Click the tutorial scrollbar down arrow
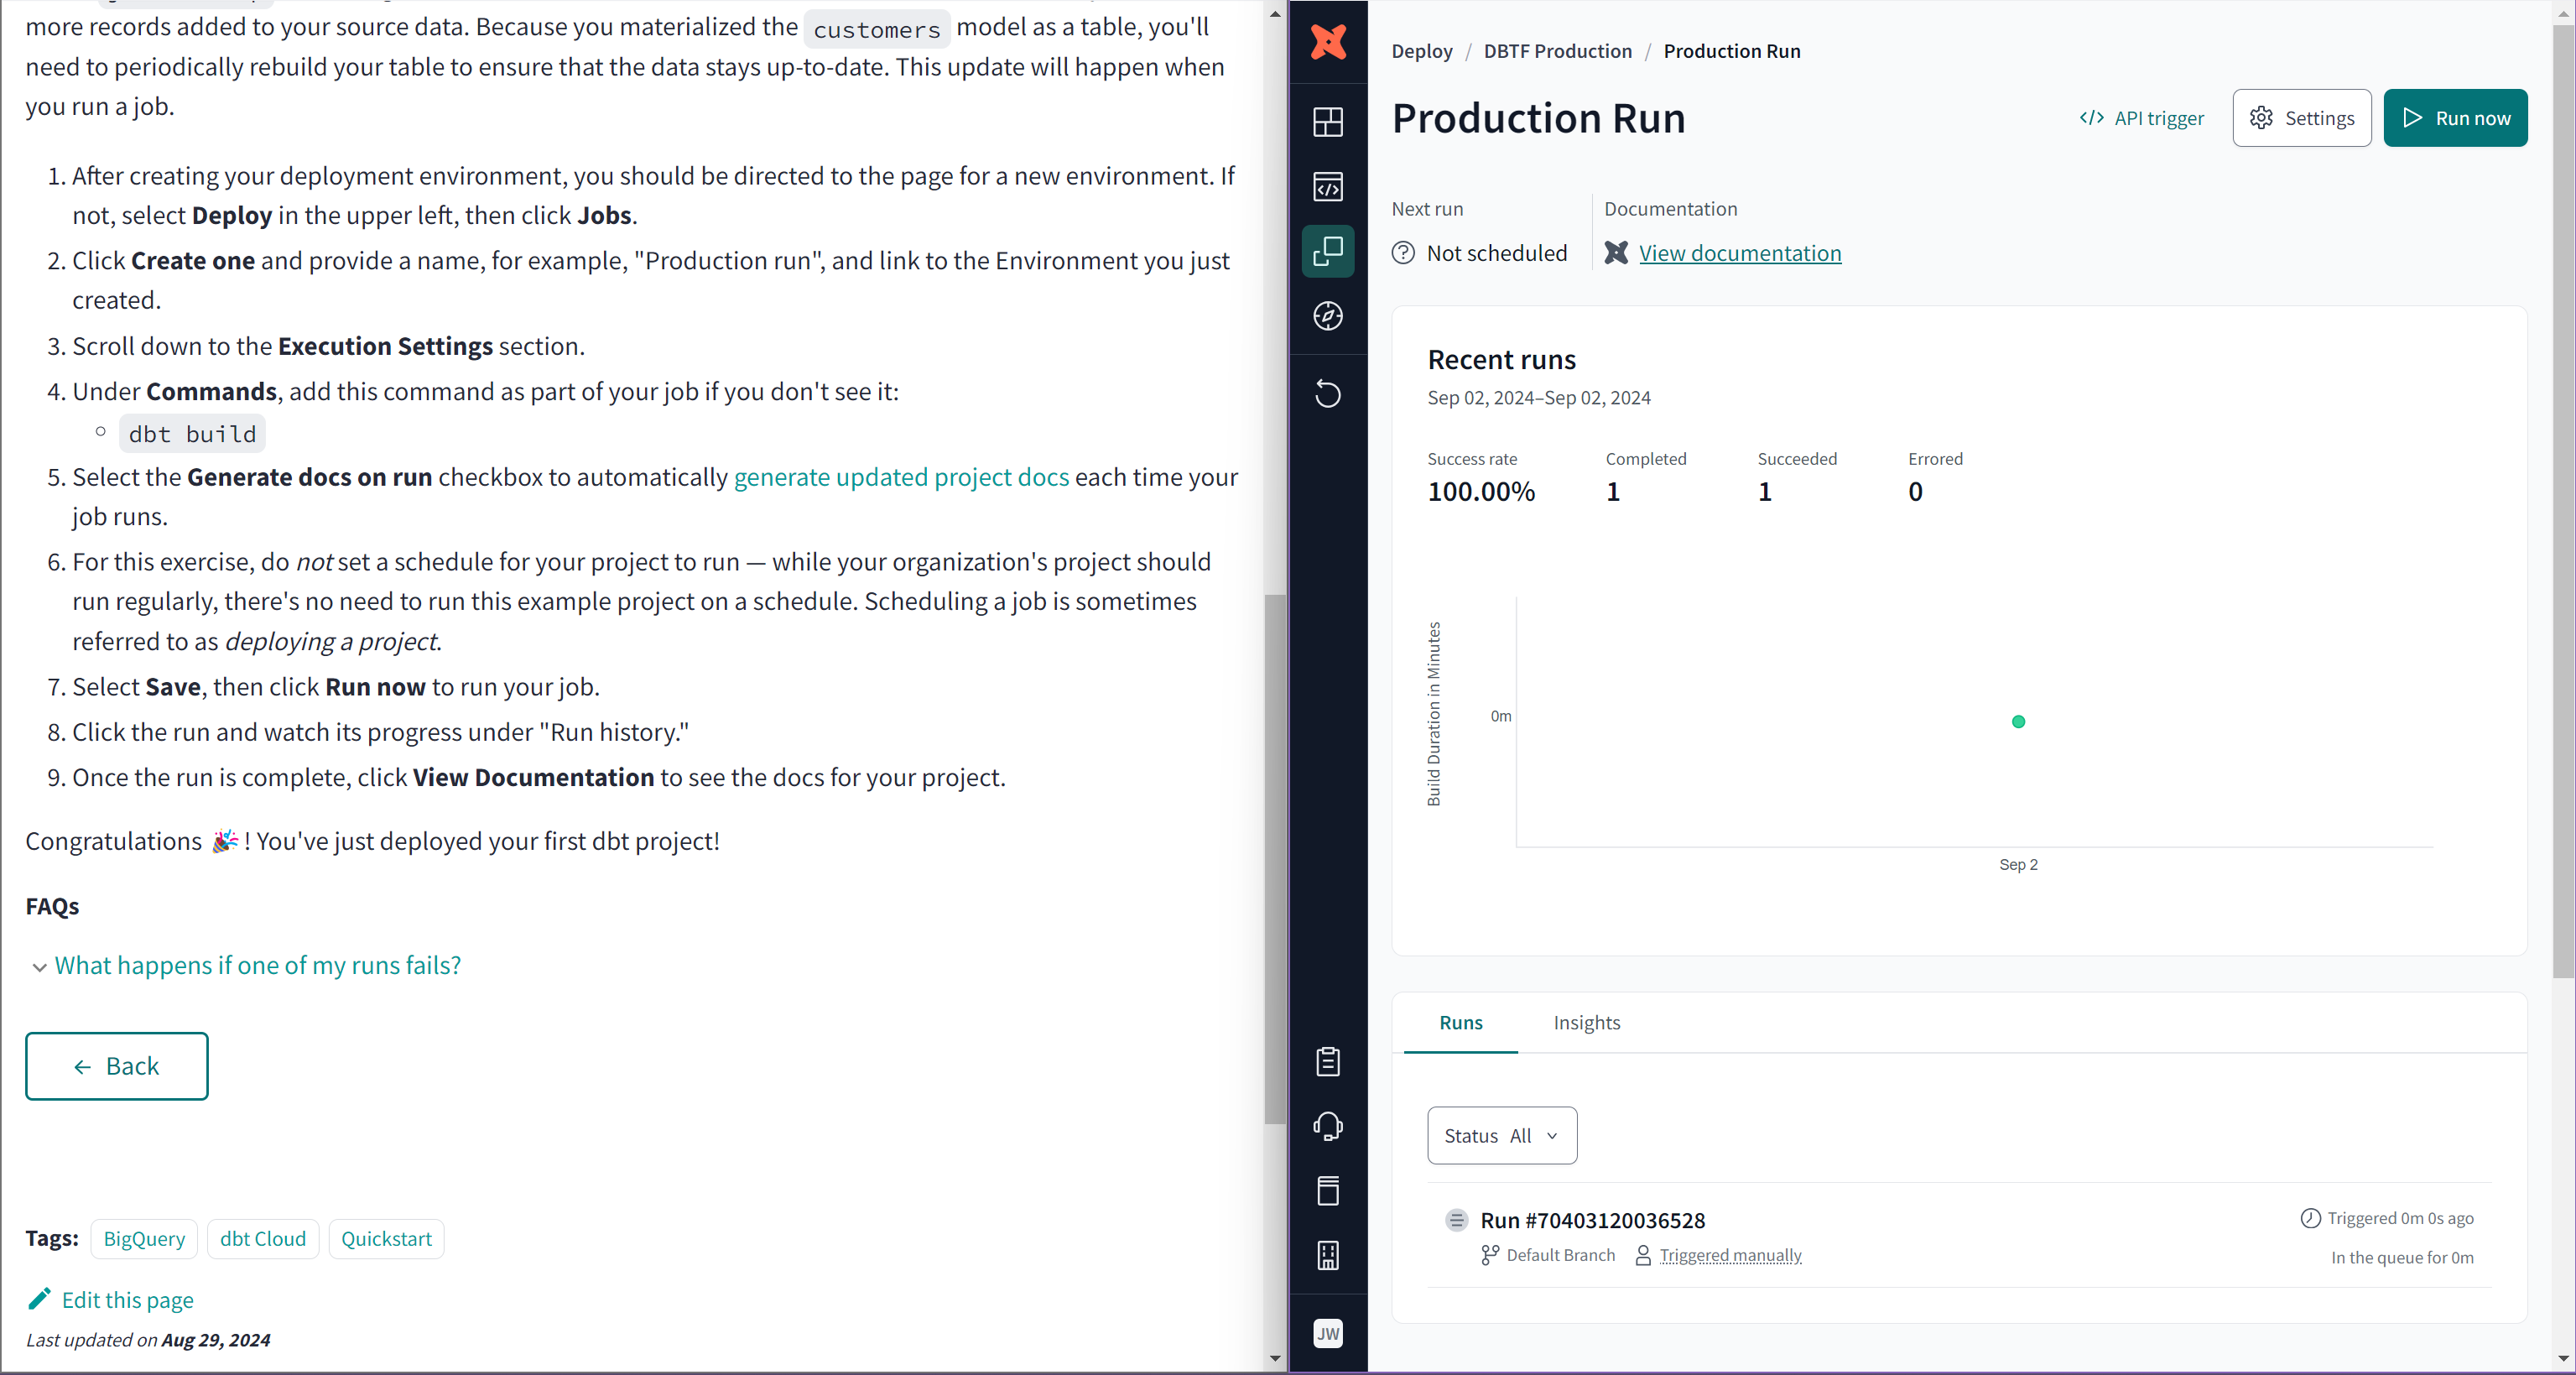The image size is (2576, 1375). point(1274,1358)
